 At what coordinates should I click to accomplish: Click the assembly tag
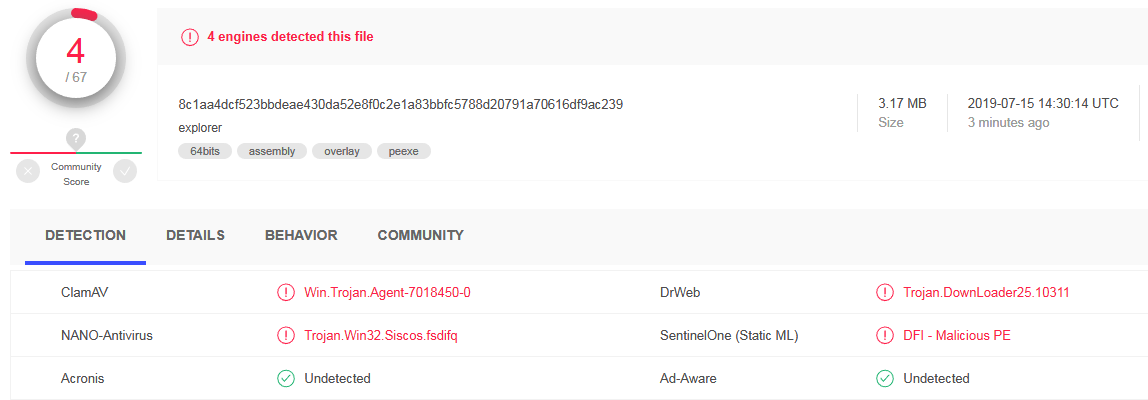tap(272, 151)
